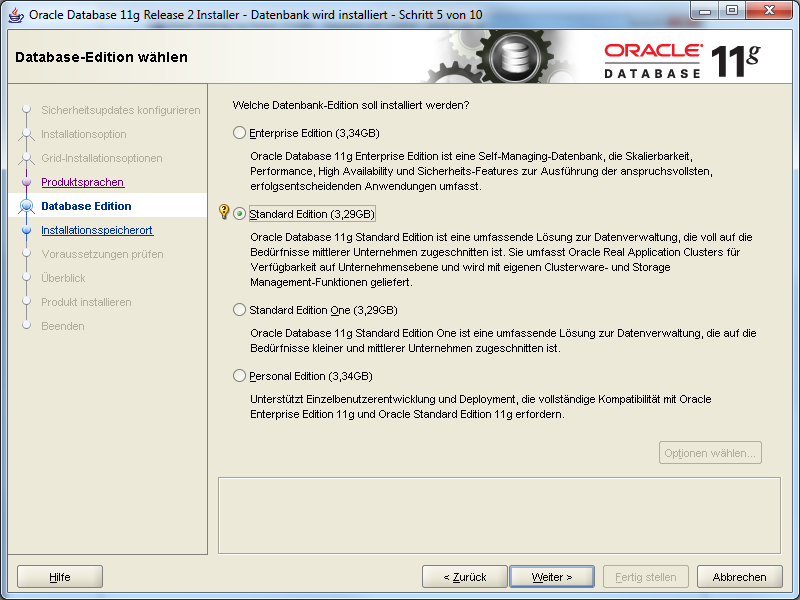Click the Installationsspeicherort step bullet icon
Viewport: 800px width, 600px height.
[x=27, y=230]
